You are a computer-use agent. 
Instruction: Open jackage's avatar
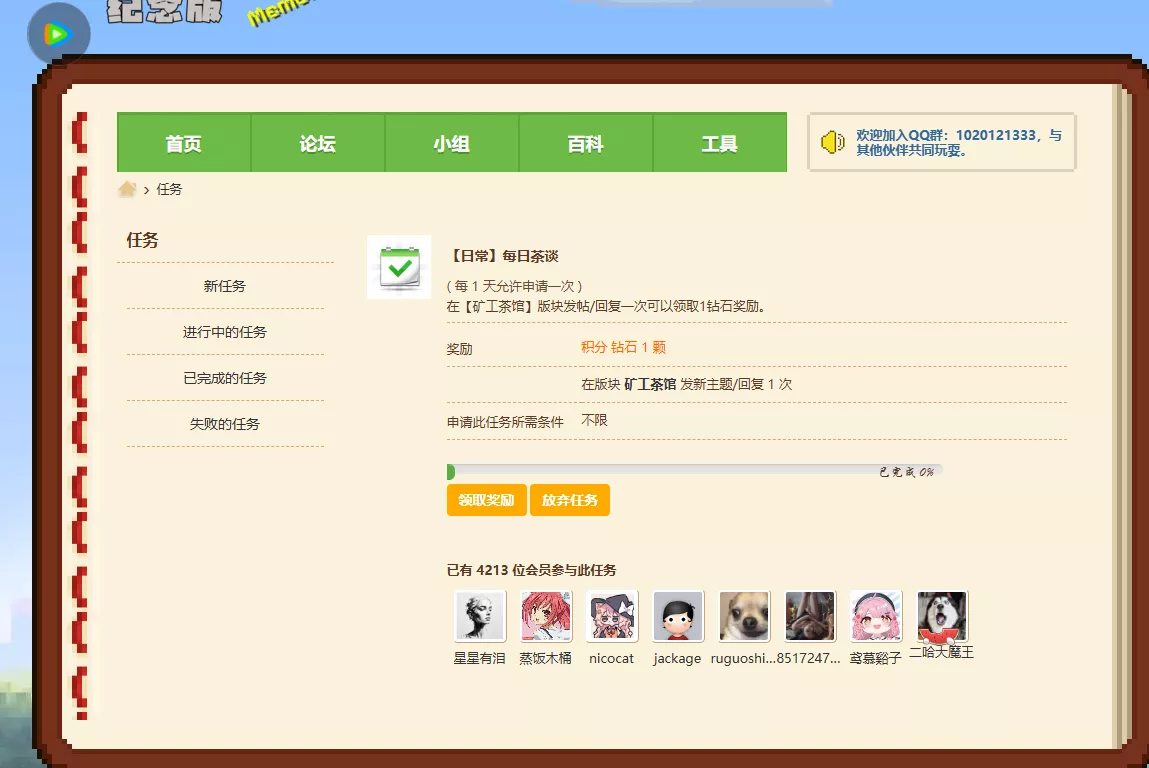[x=678, y=616]
